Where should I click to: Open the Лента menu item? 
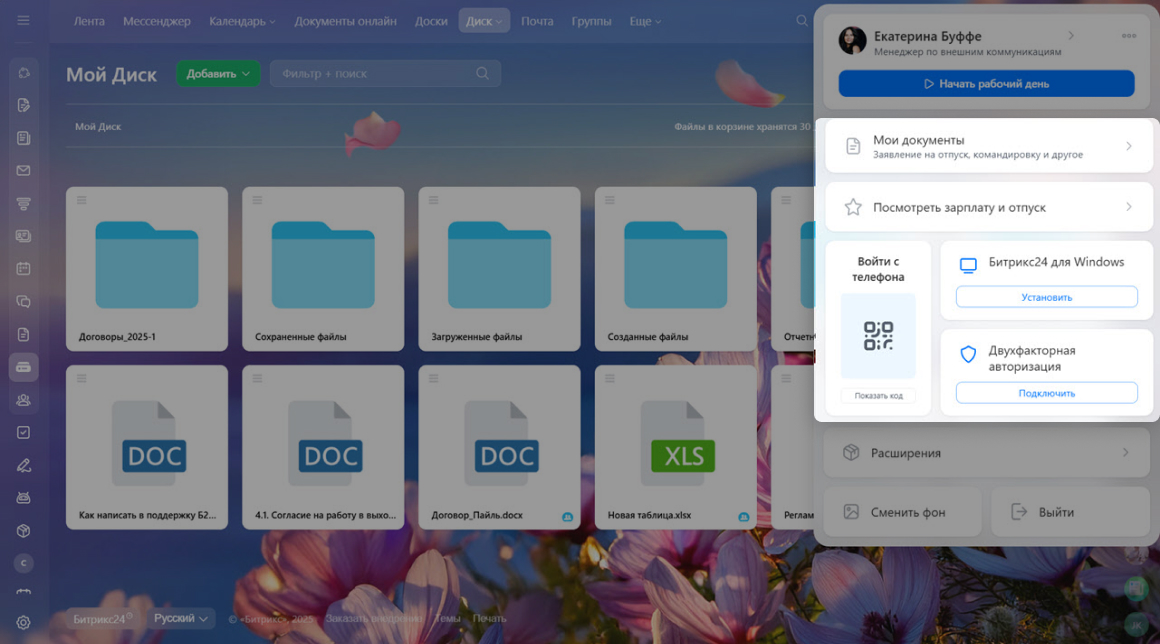coord(89,21)
